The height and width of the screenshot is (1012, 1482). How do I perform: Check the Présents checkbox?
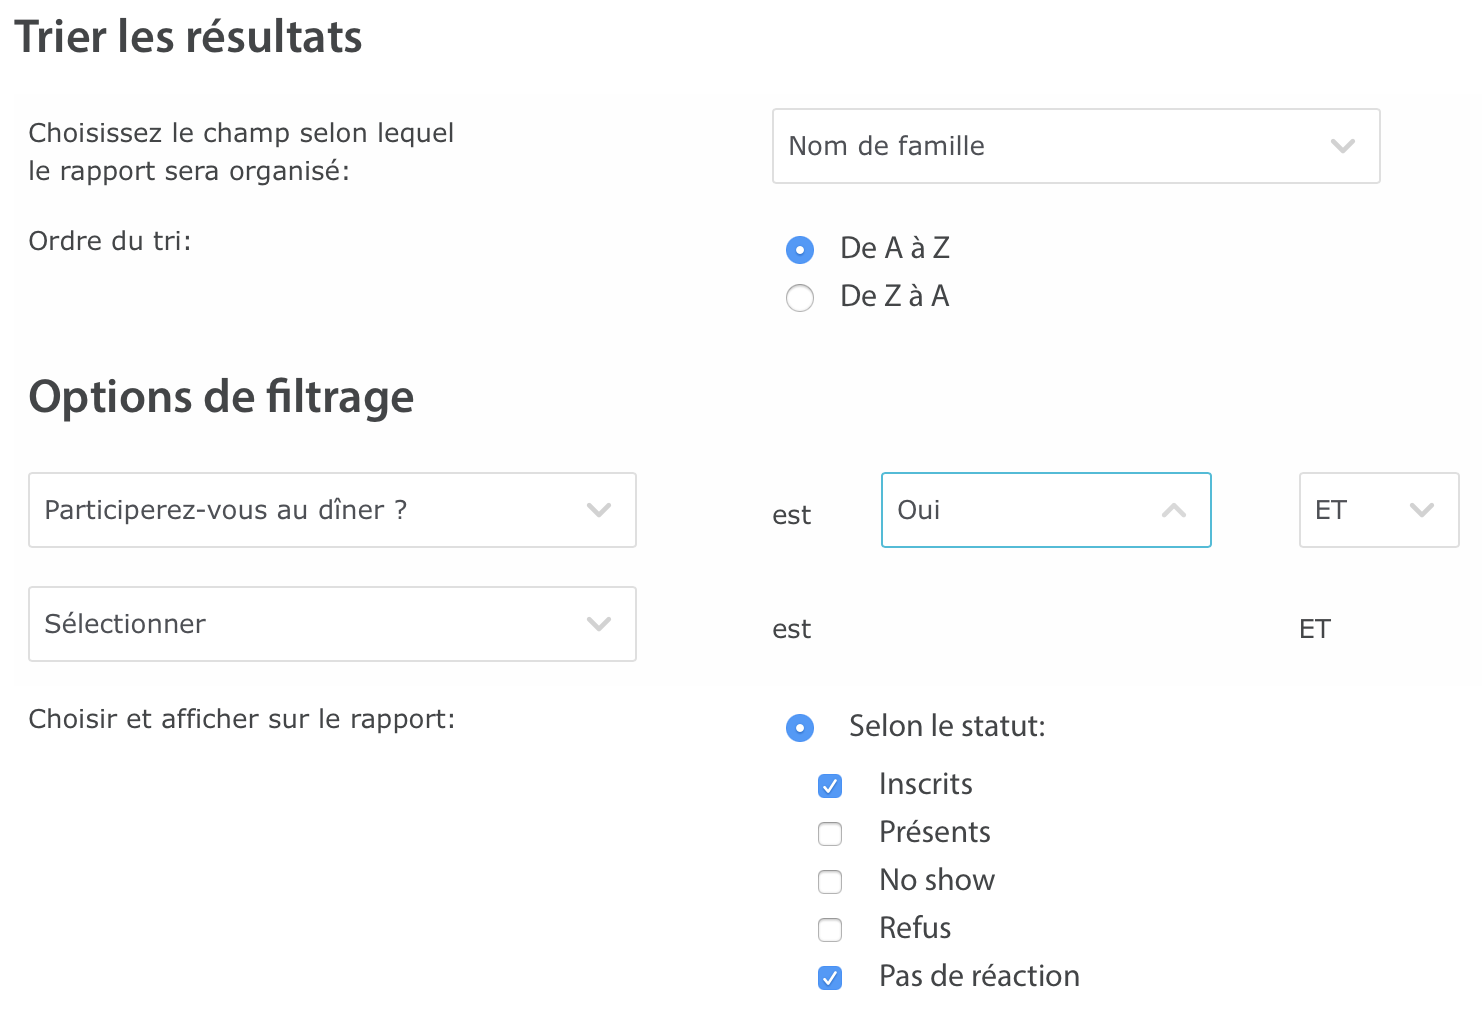point(830,834)
